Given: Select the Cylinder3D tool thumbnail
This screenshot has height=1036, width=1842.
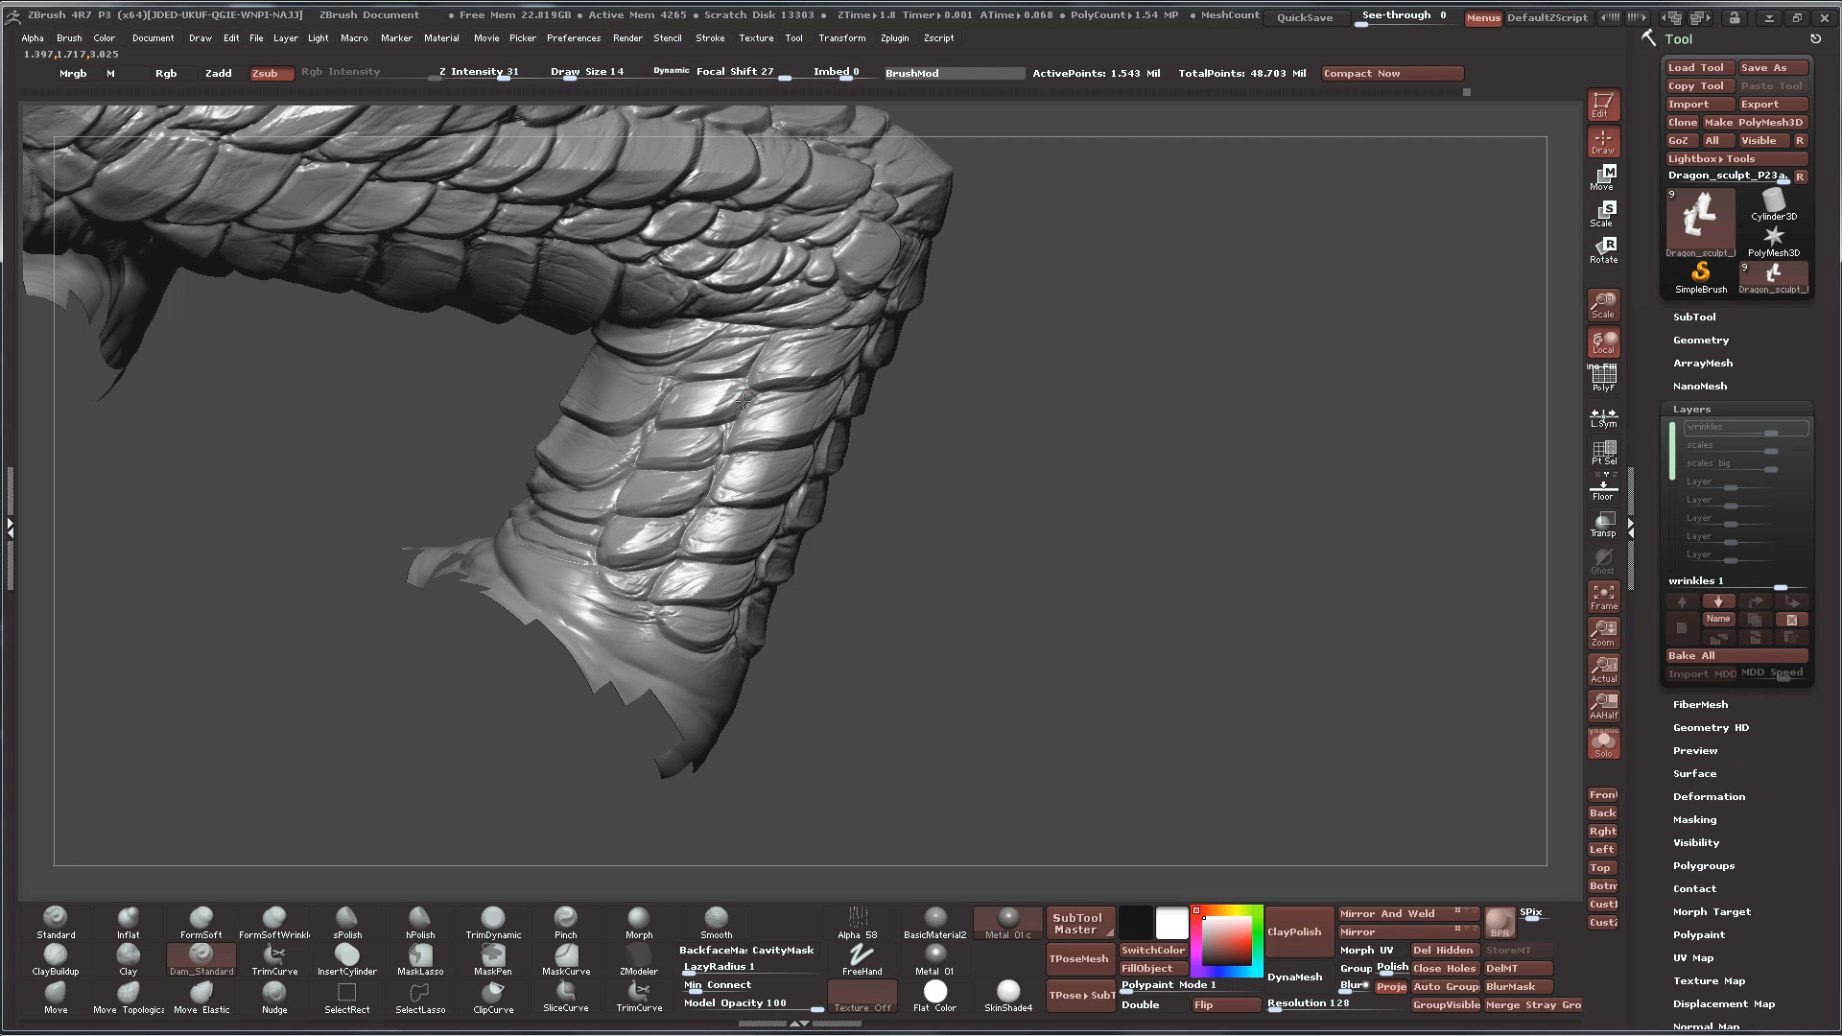Looking at the screenshot, I should [1774, 205].
